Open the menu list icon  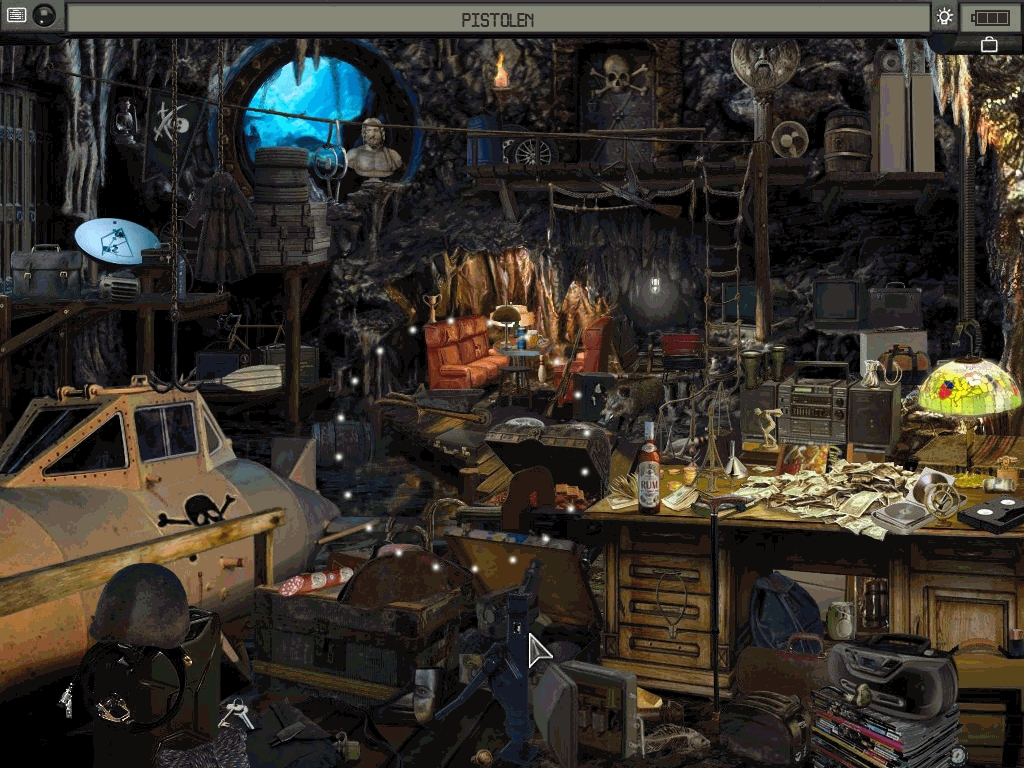16,15
